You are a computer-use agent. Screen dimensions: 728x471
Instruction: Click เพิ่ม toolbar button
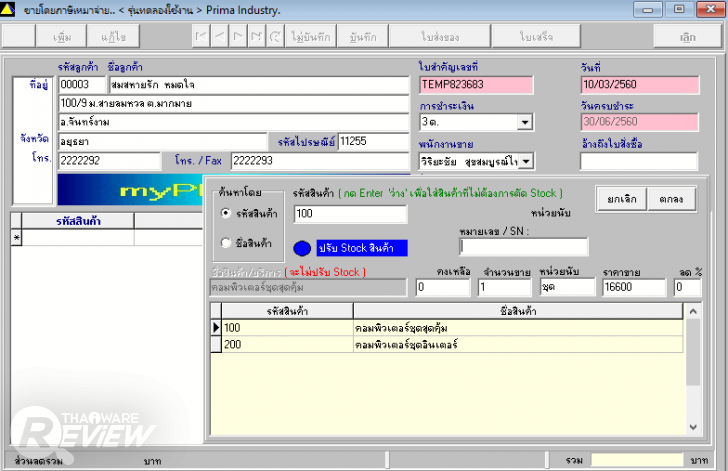(x=62, y=37)
